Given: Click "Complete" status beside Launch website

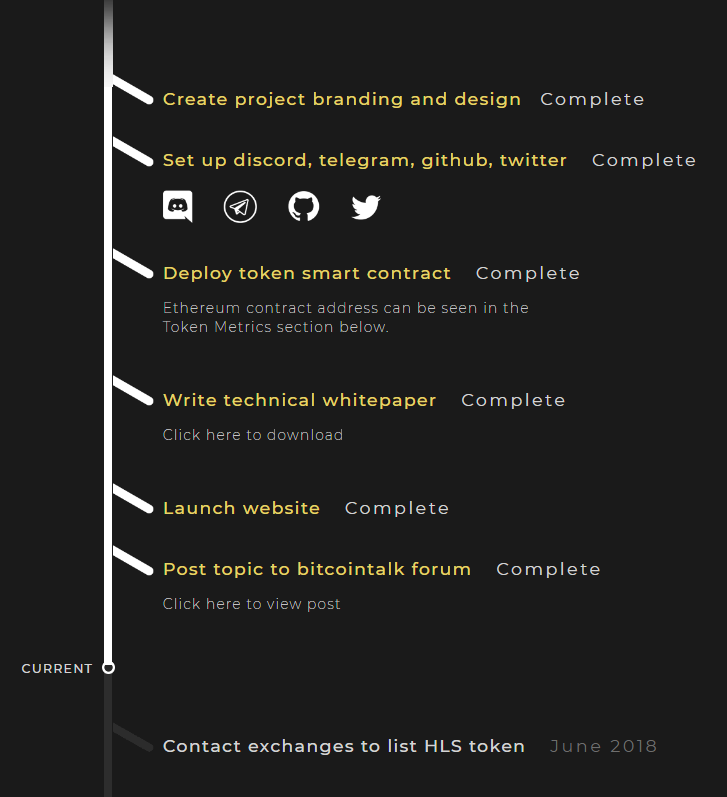Looking at the screenshot, I should tap(397, 508).
